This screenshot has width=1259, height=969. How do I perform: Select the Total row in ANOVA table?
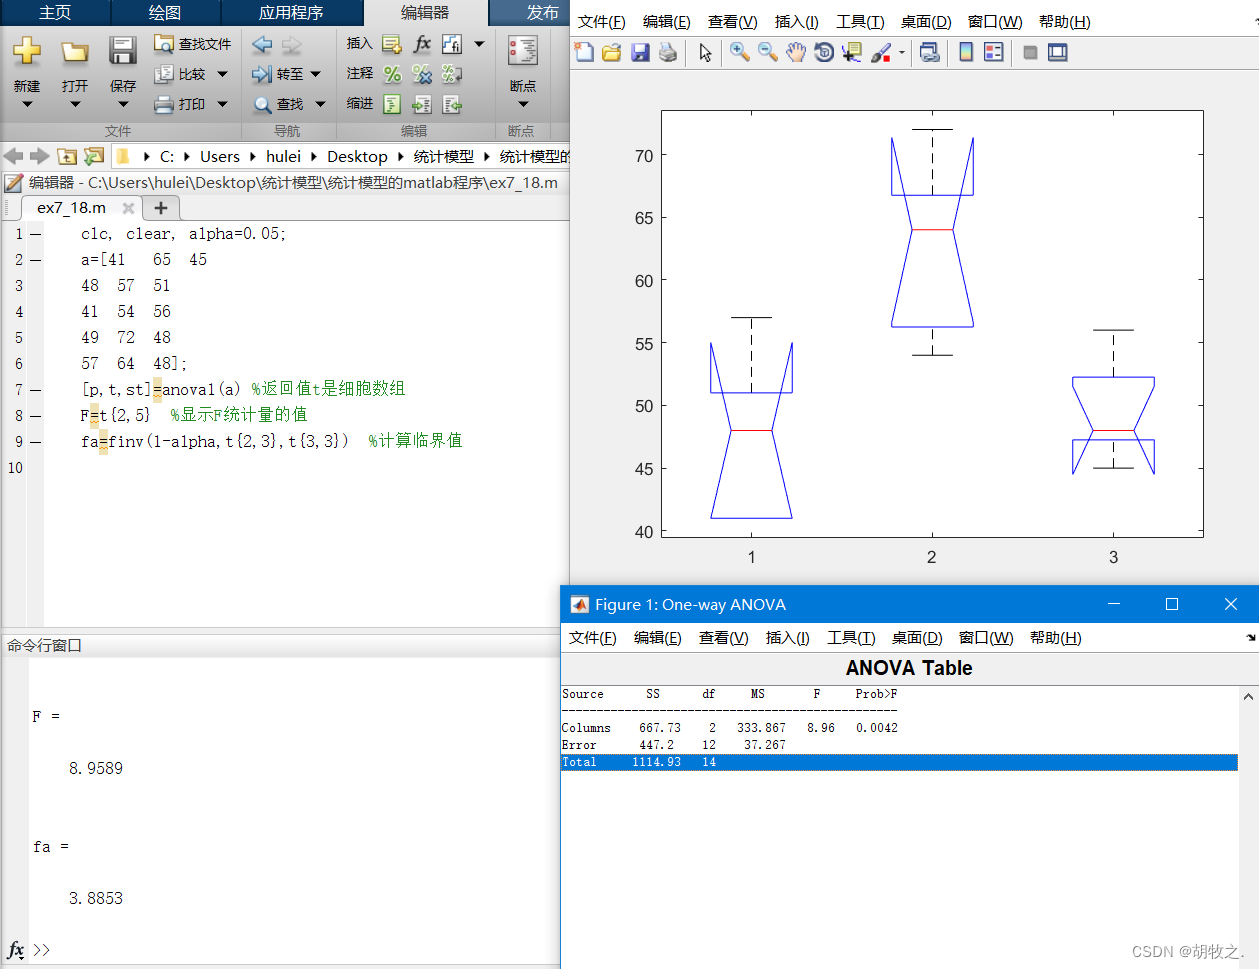tap(899, 762)
